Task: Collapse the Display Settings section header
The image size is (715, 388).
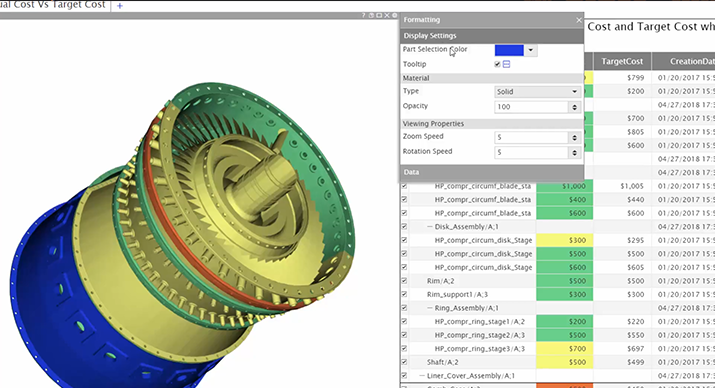Action: [492, 36]
